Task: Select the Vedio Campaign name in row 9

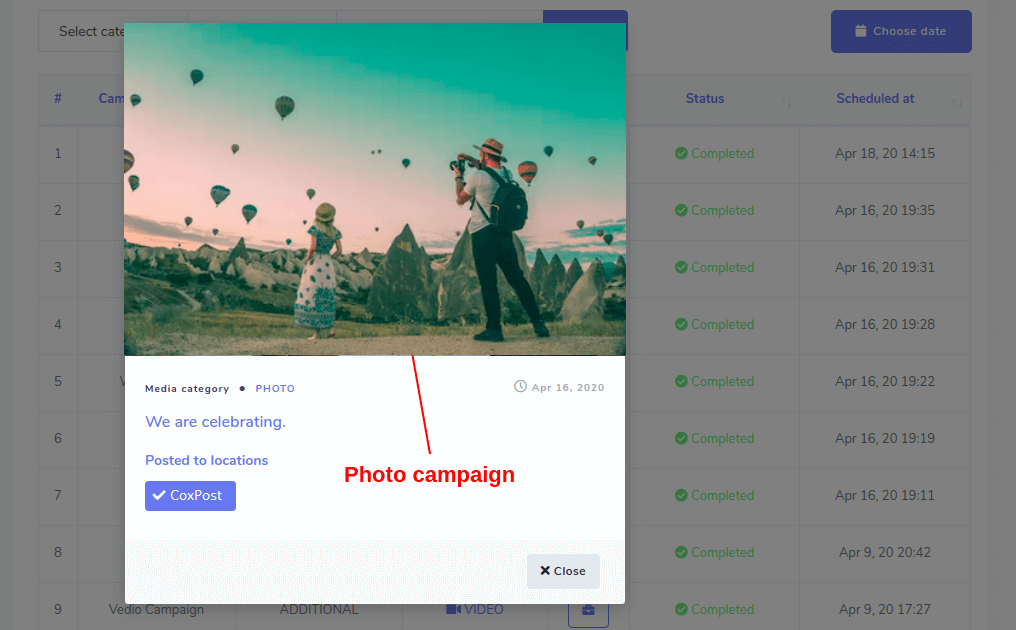Action: 156,610
